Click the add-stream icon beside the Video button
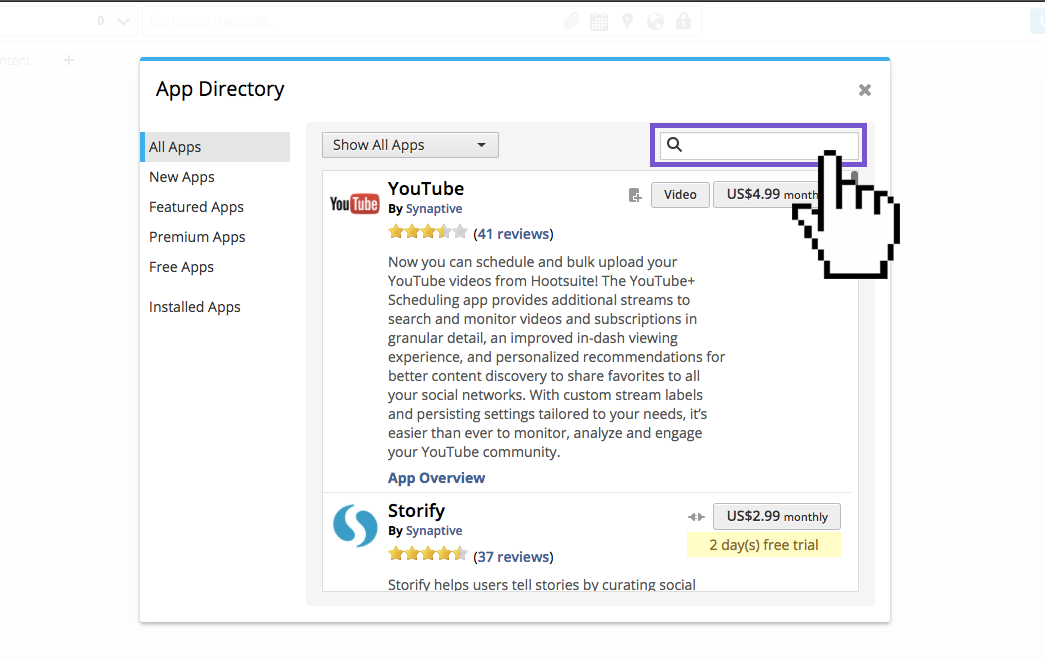 coord(634,195)
